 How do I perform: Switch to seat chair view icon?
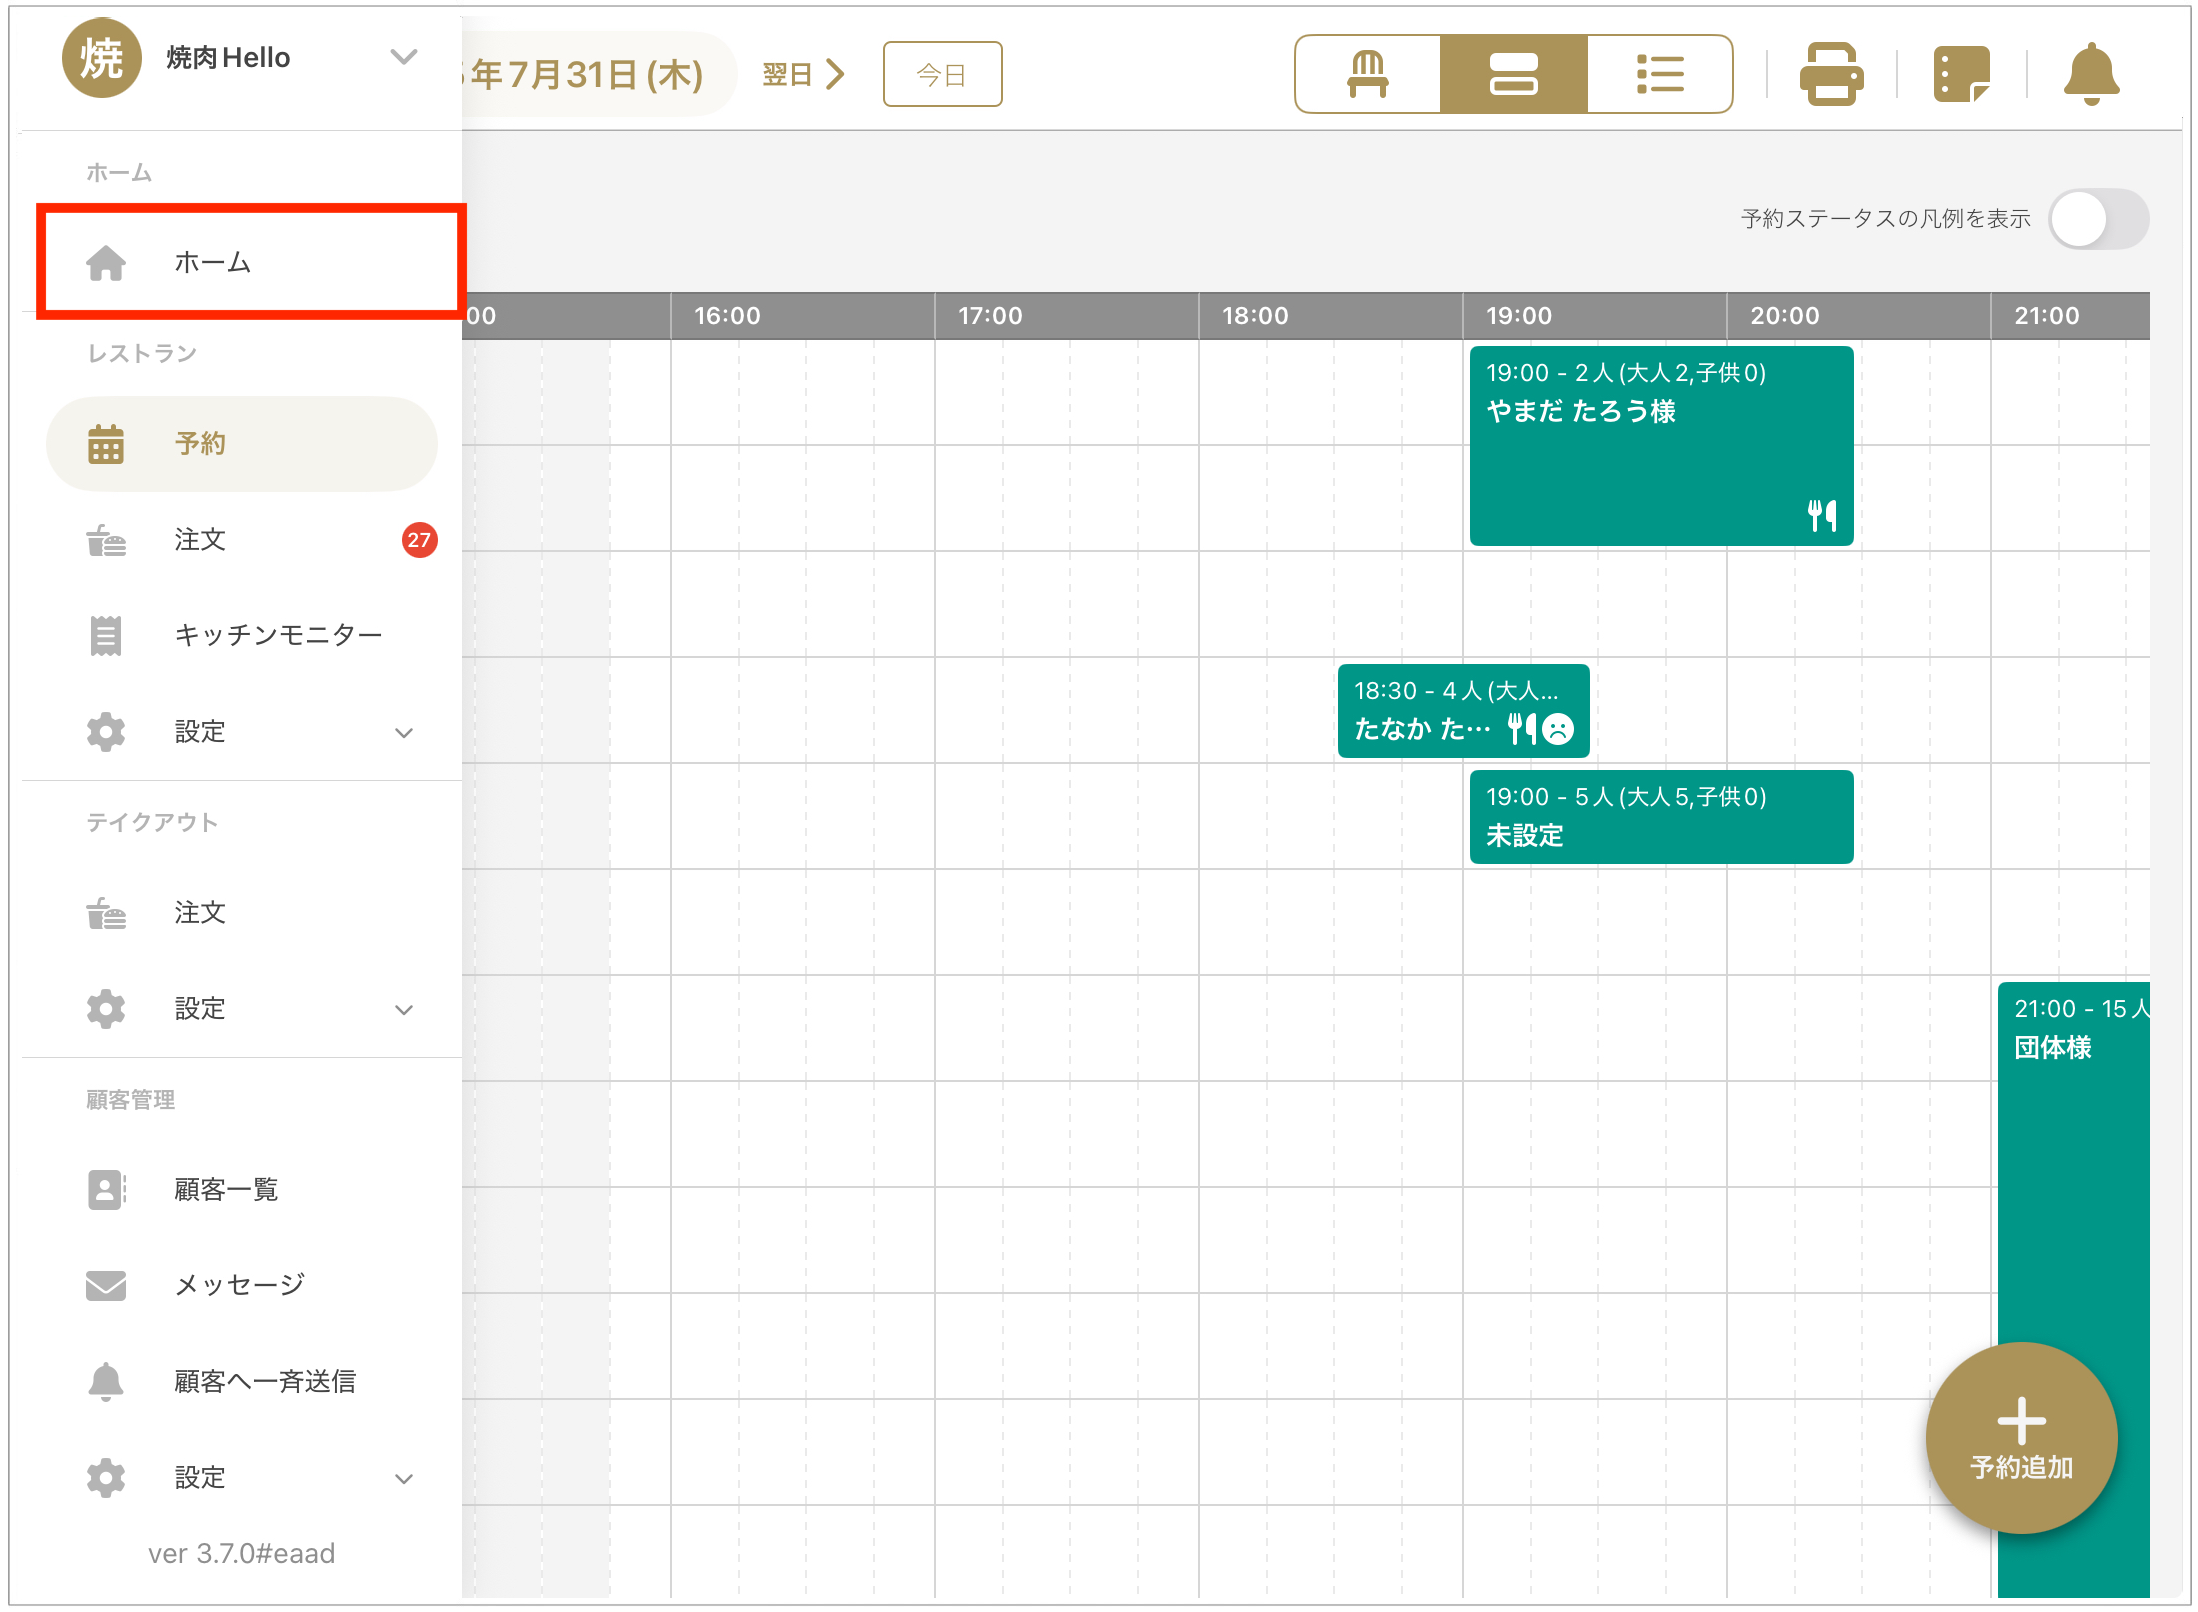[x=1367, y=74]
